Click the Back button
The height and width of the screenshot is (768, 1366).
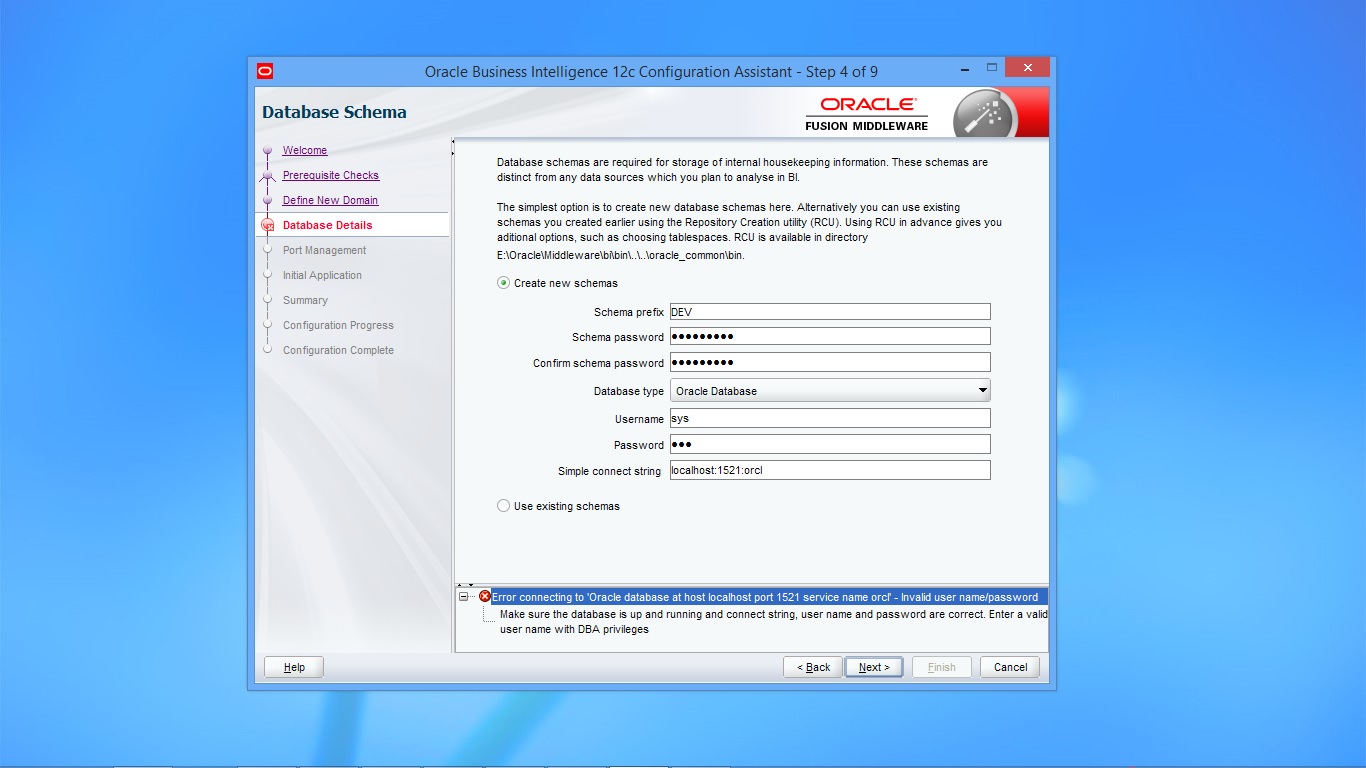[813, 667]
